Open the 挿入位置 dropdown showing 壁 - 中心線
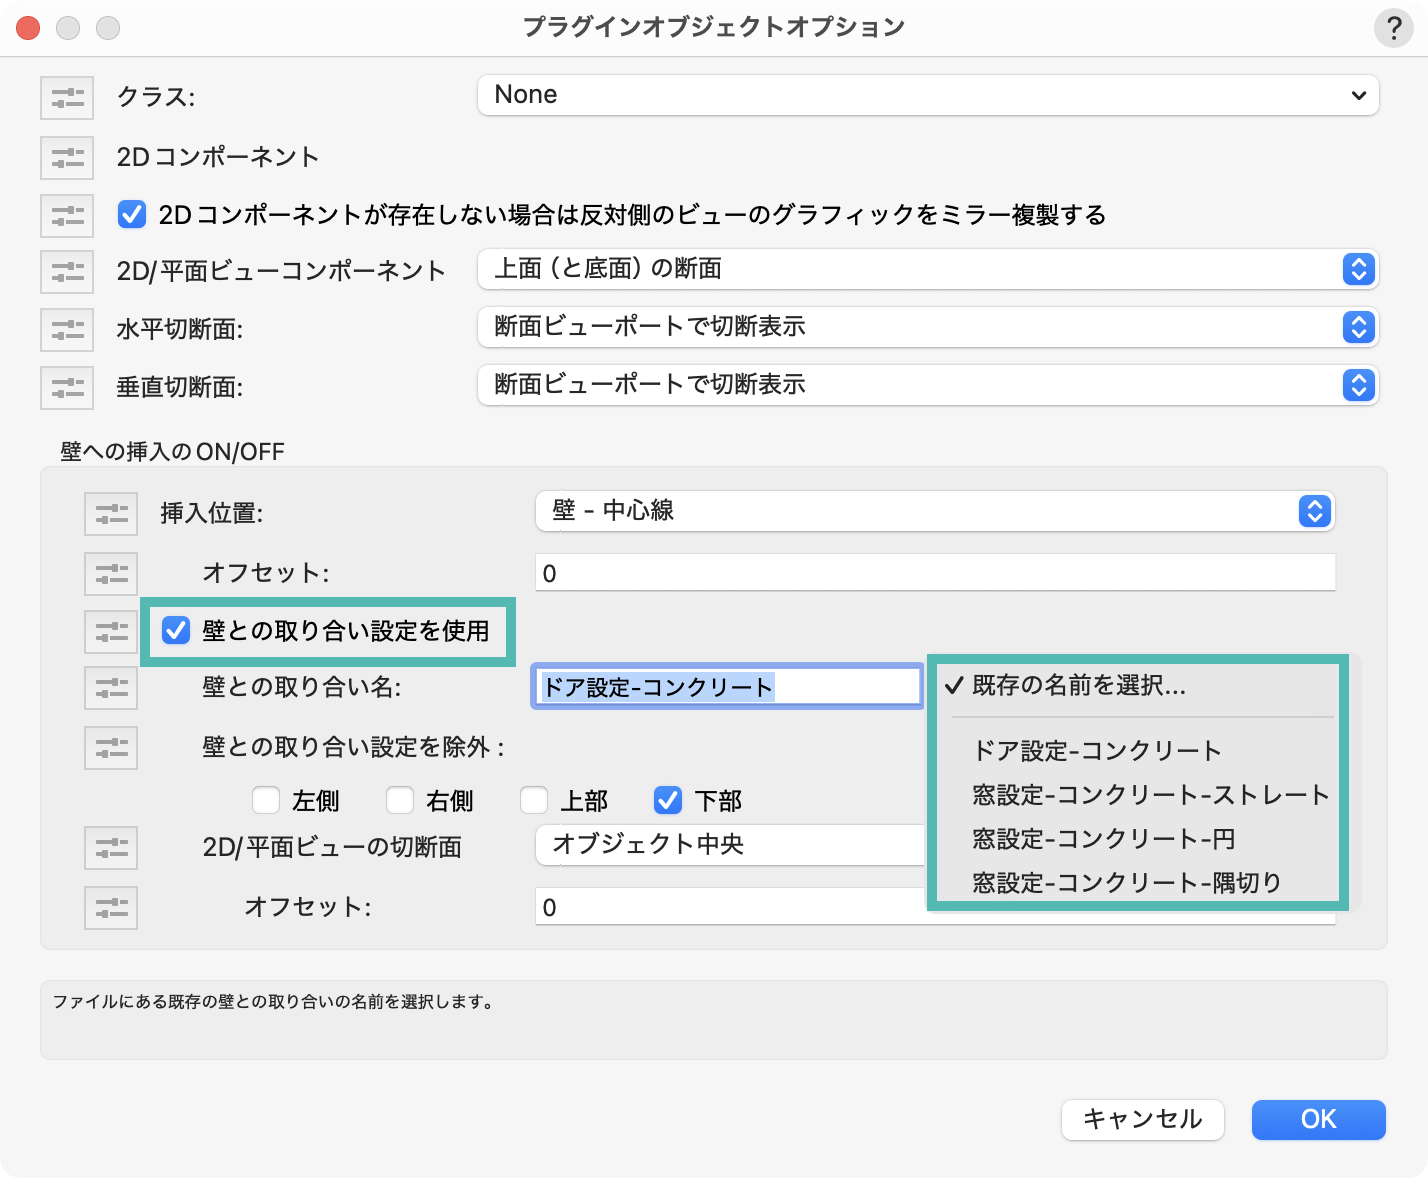This screenshot has width=1428, height=1178. click(x=935, y=511)
